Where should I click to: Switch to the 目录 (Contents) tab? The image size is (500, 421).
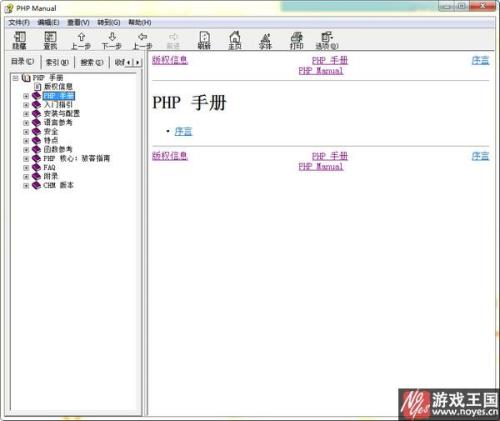(x=23, y=62)
